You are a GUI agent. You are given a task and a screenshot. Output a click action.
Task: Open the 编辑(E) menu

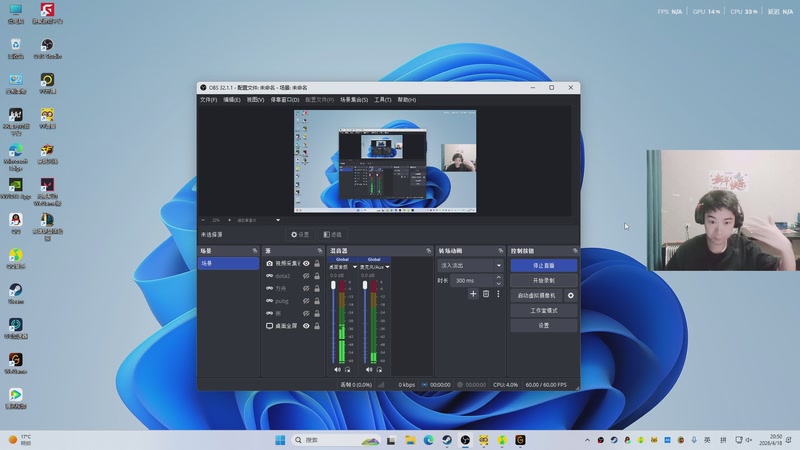(232, 99)
